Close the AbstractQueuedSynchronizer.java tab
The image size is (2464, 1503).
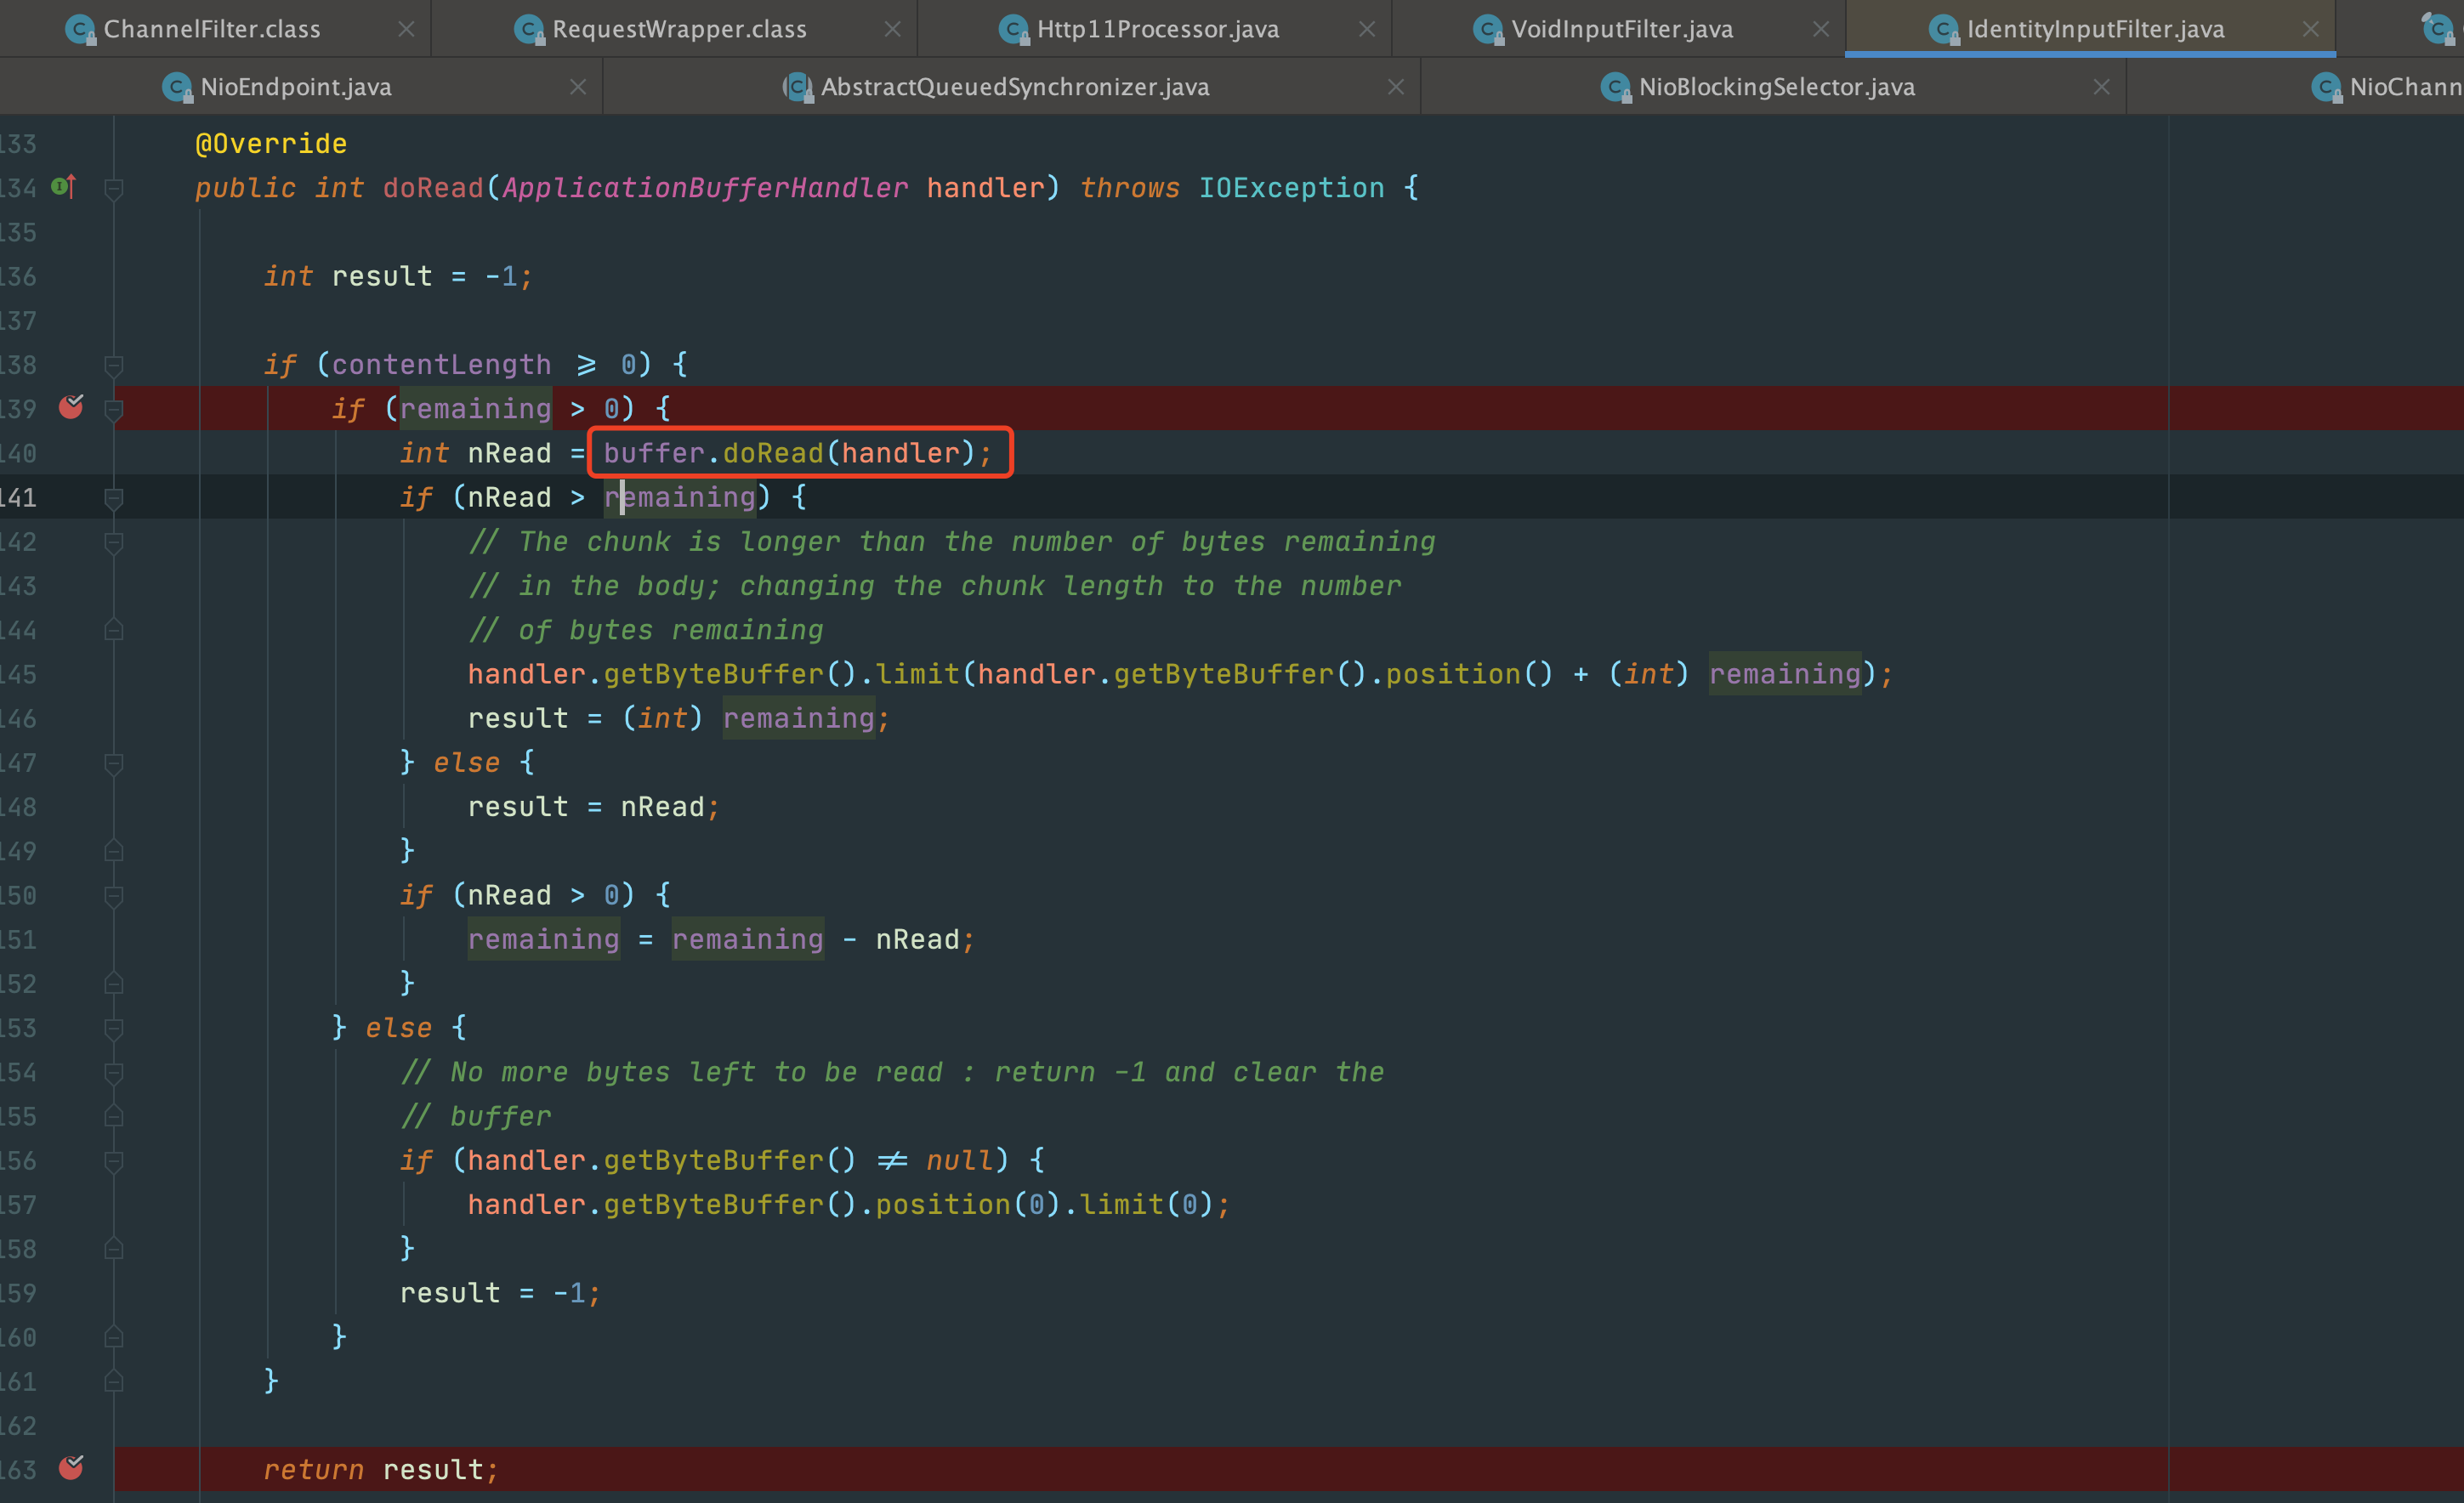point(1395,87)
